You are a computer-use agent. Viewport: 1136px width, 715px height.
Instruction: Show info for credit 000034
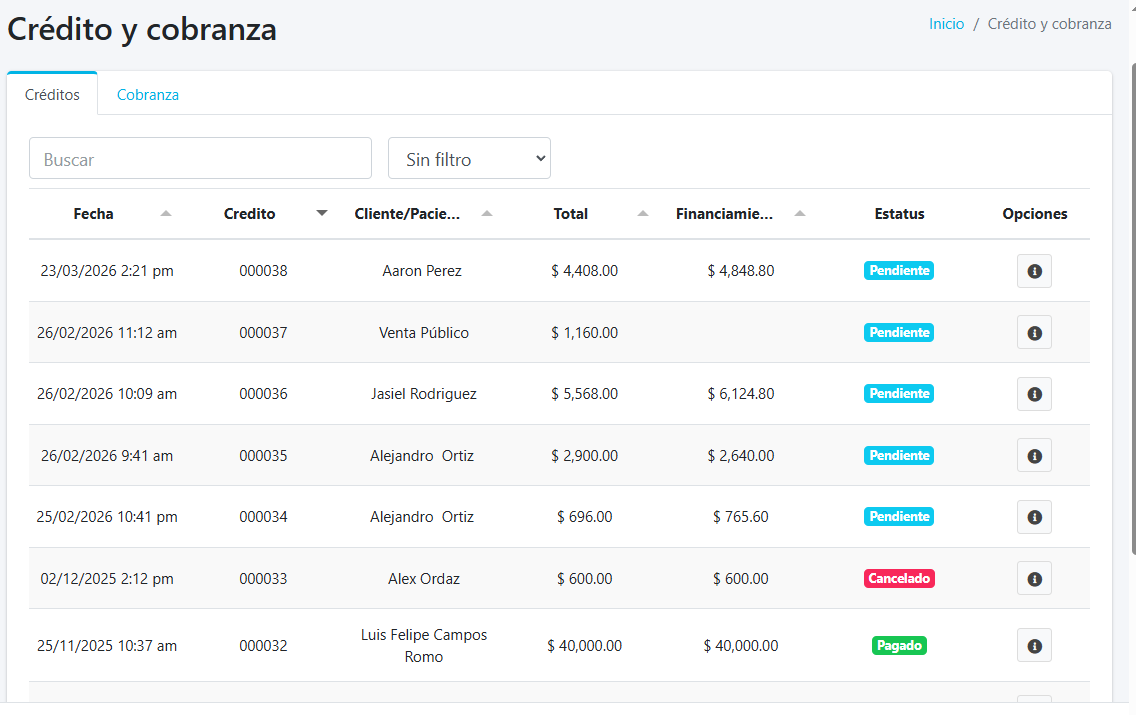coord(1034,517)
